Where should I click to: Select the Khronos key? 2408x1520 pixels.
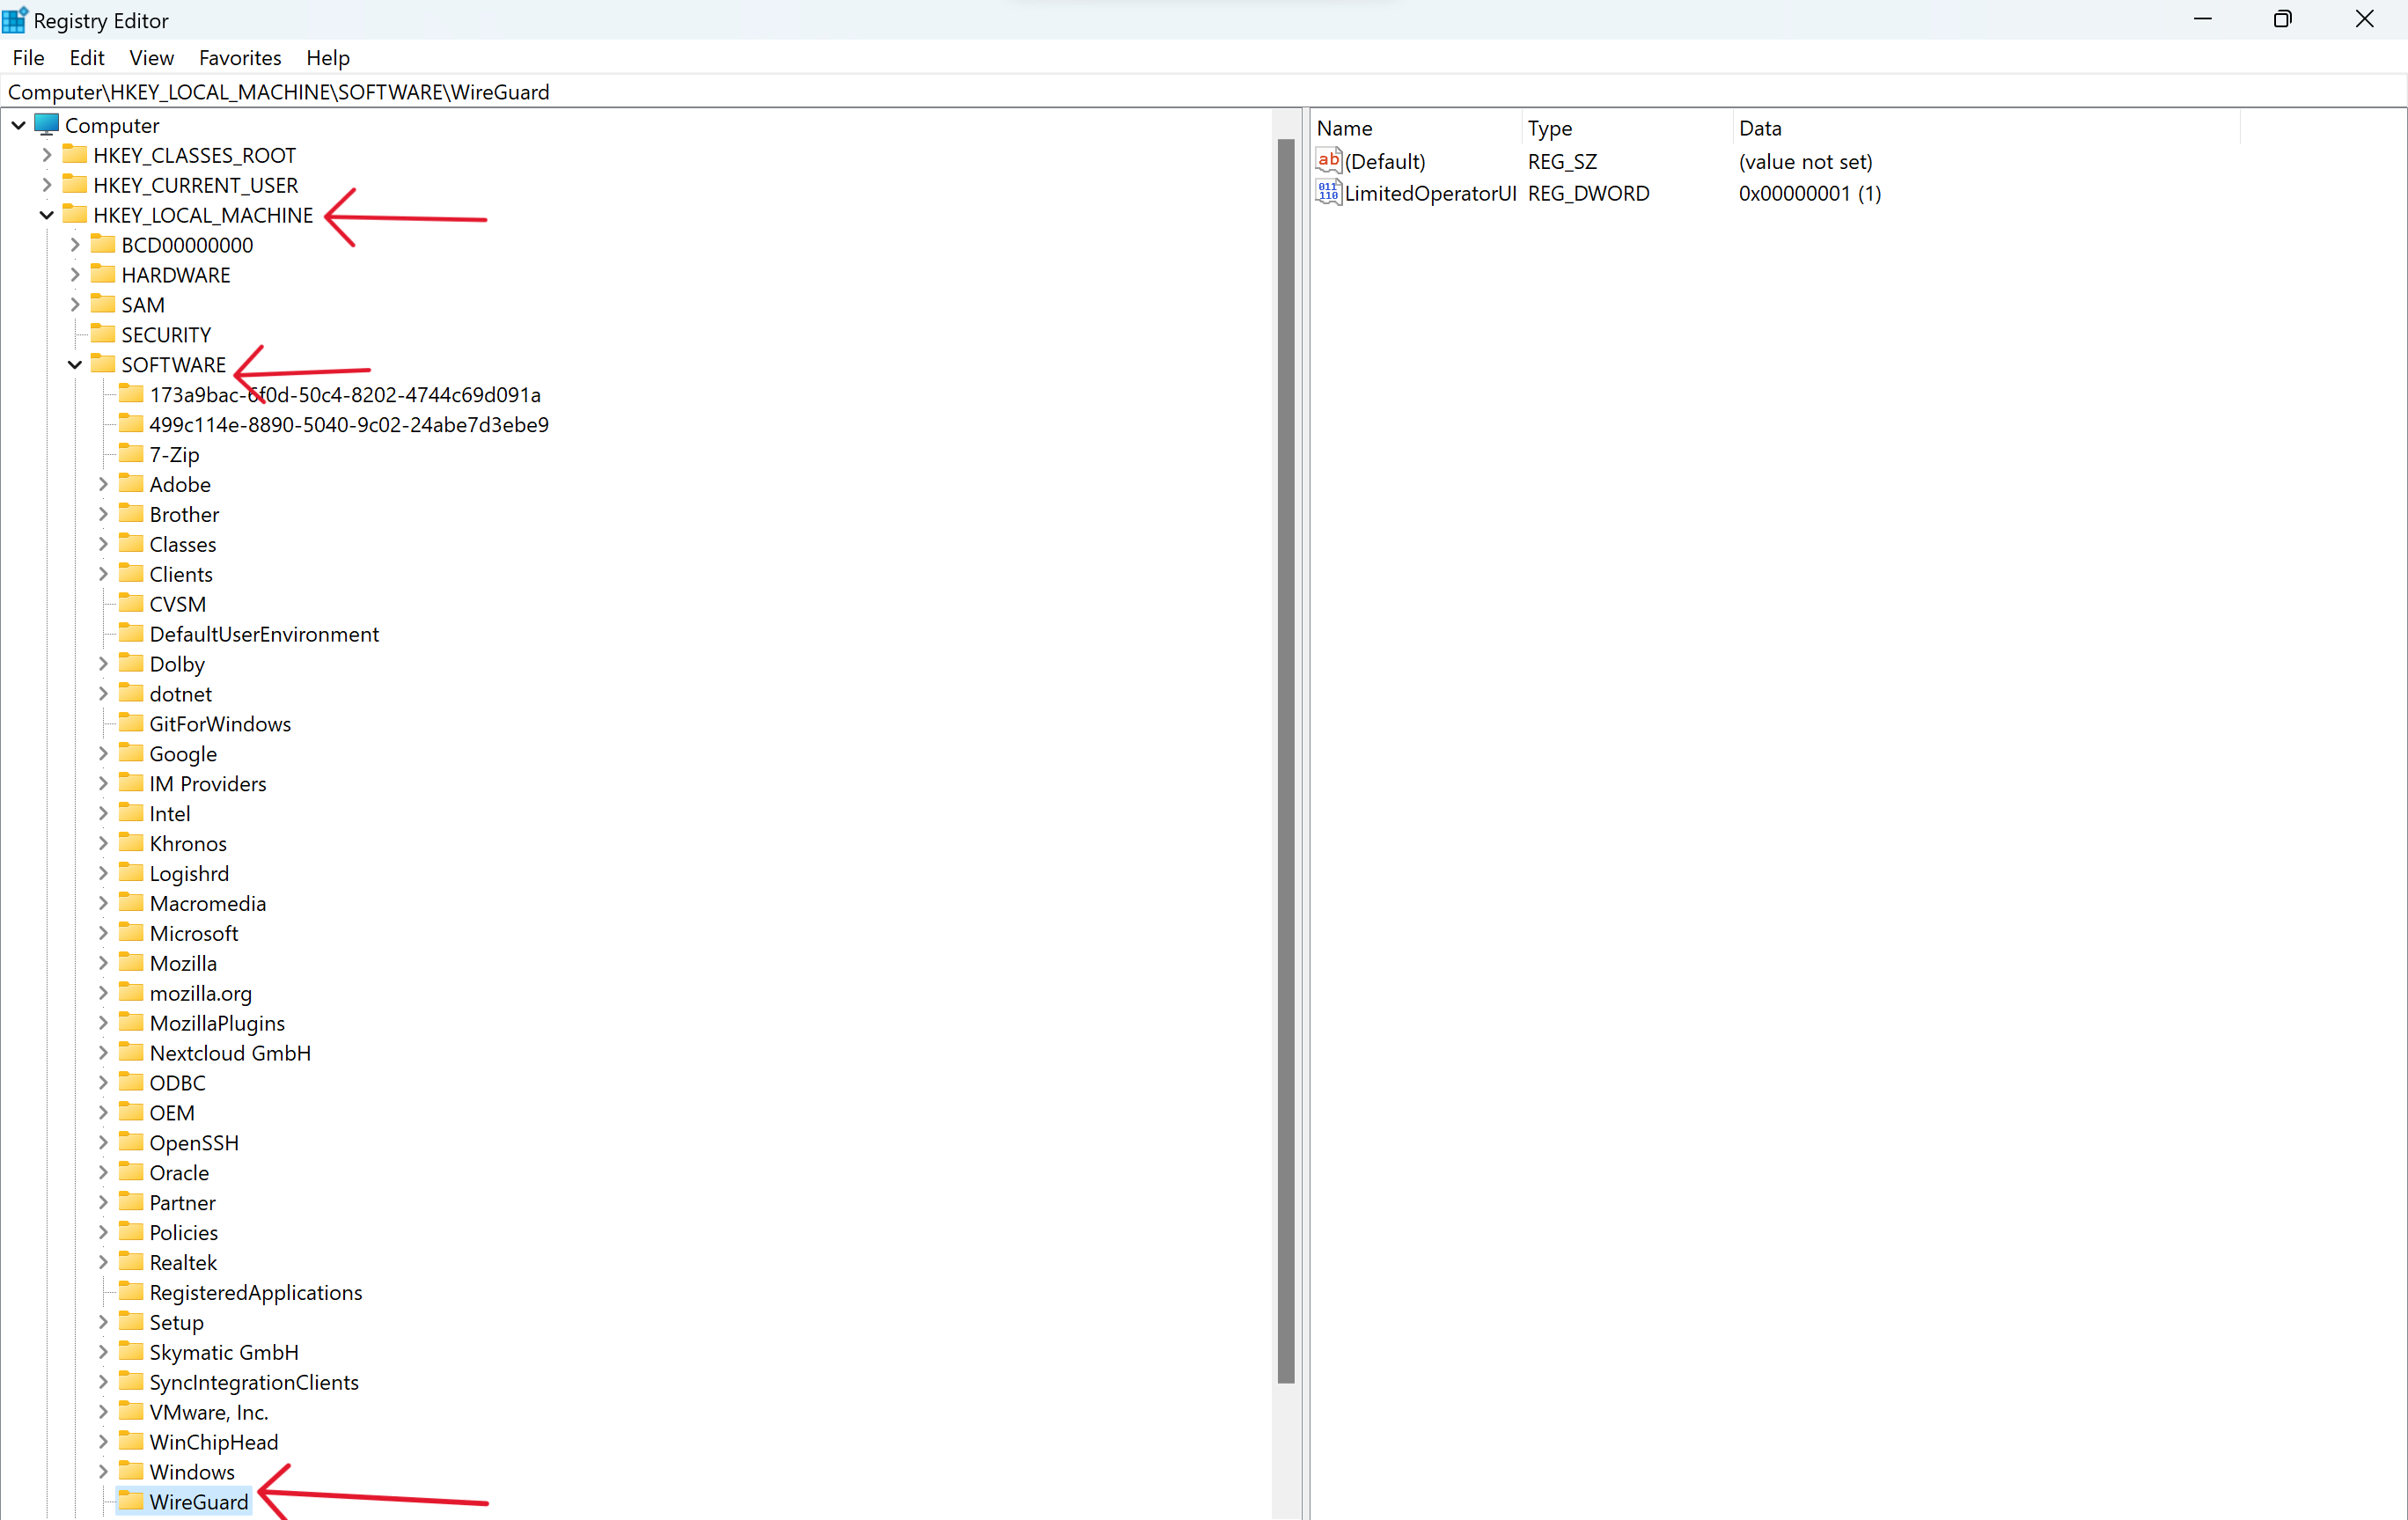pyautogui.click(x=188, y=844)
